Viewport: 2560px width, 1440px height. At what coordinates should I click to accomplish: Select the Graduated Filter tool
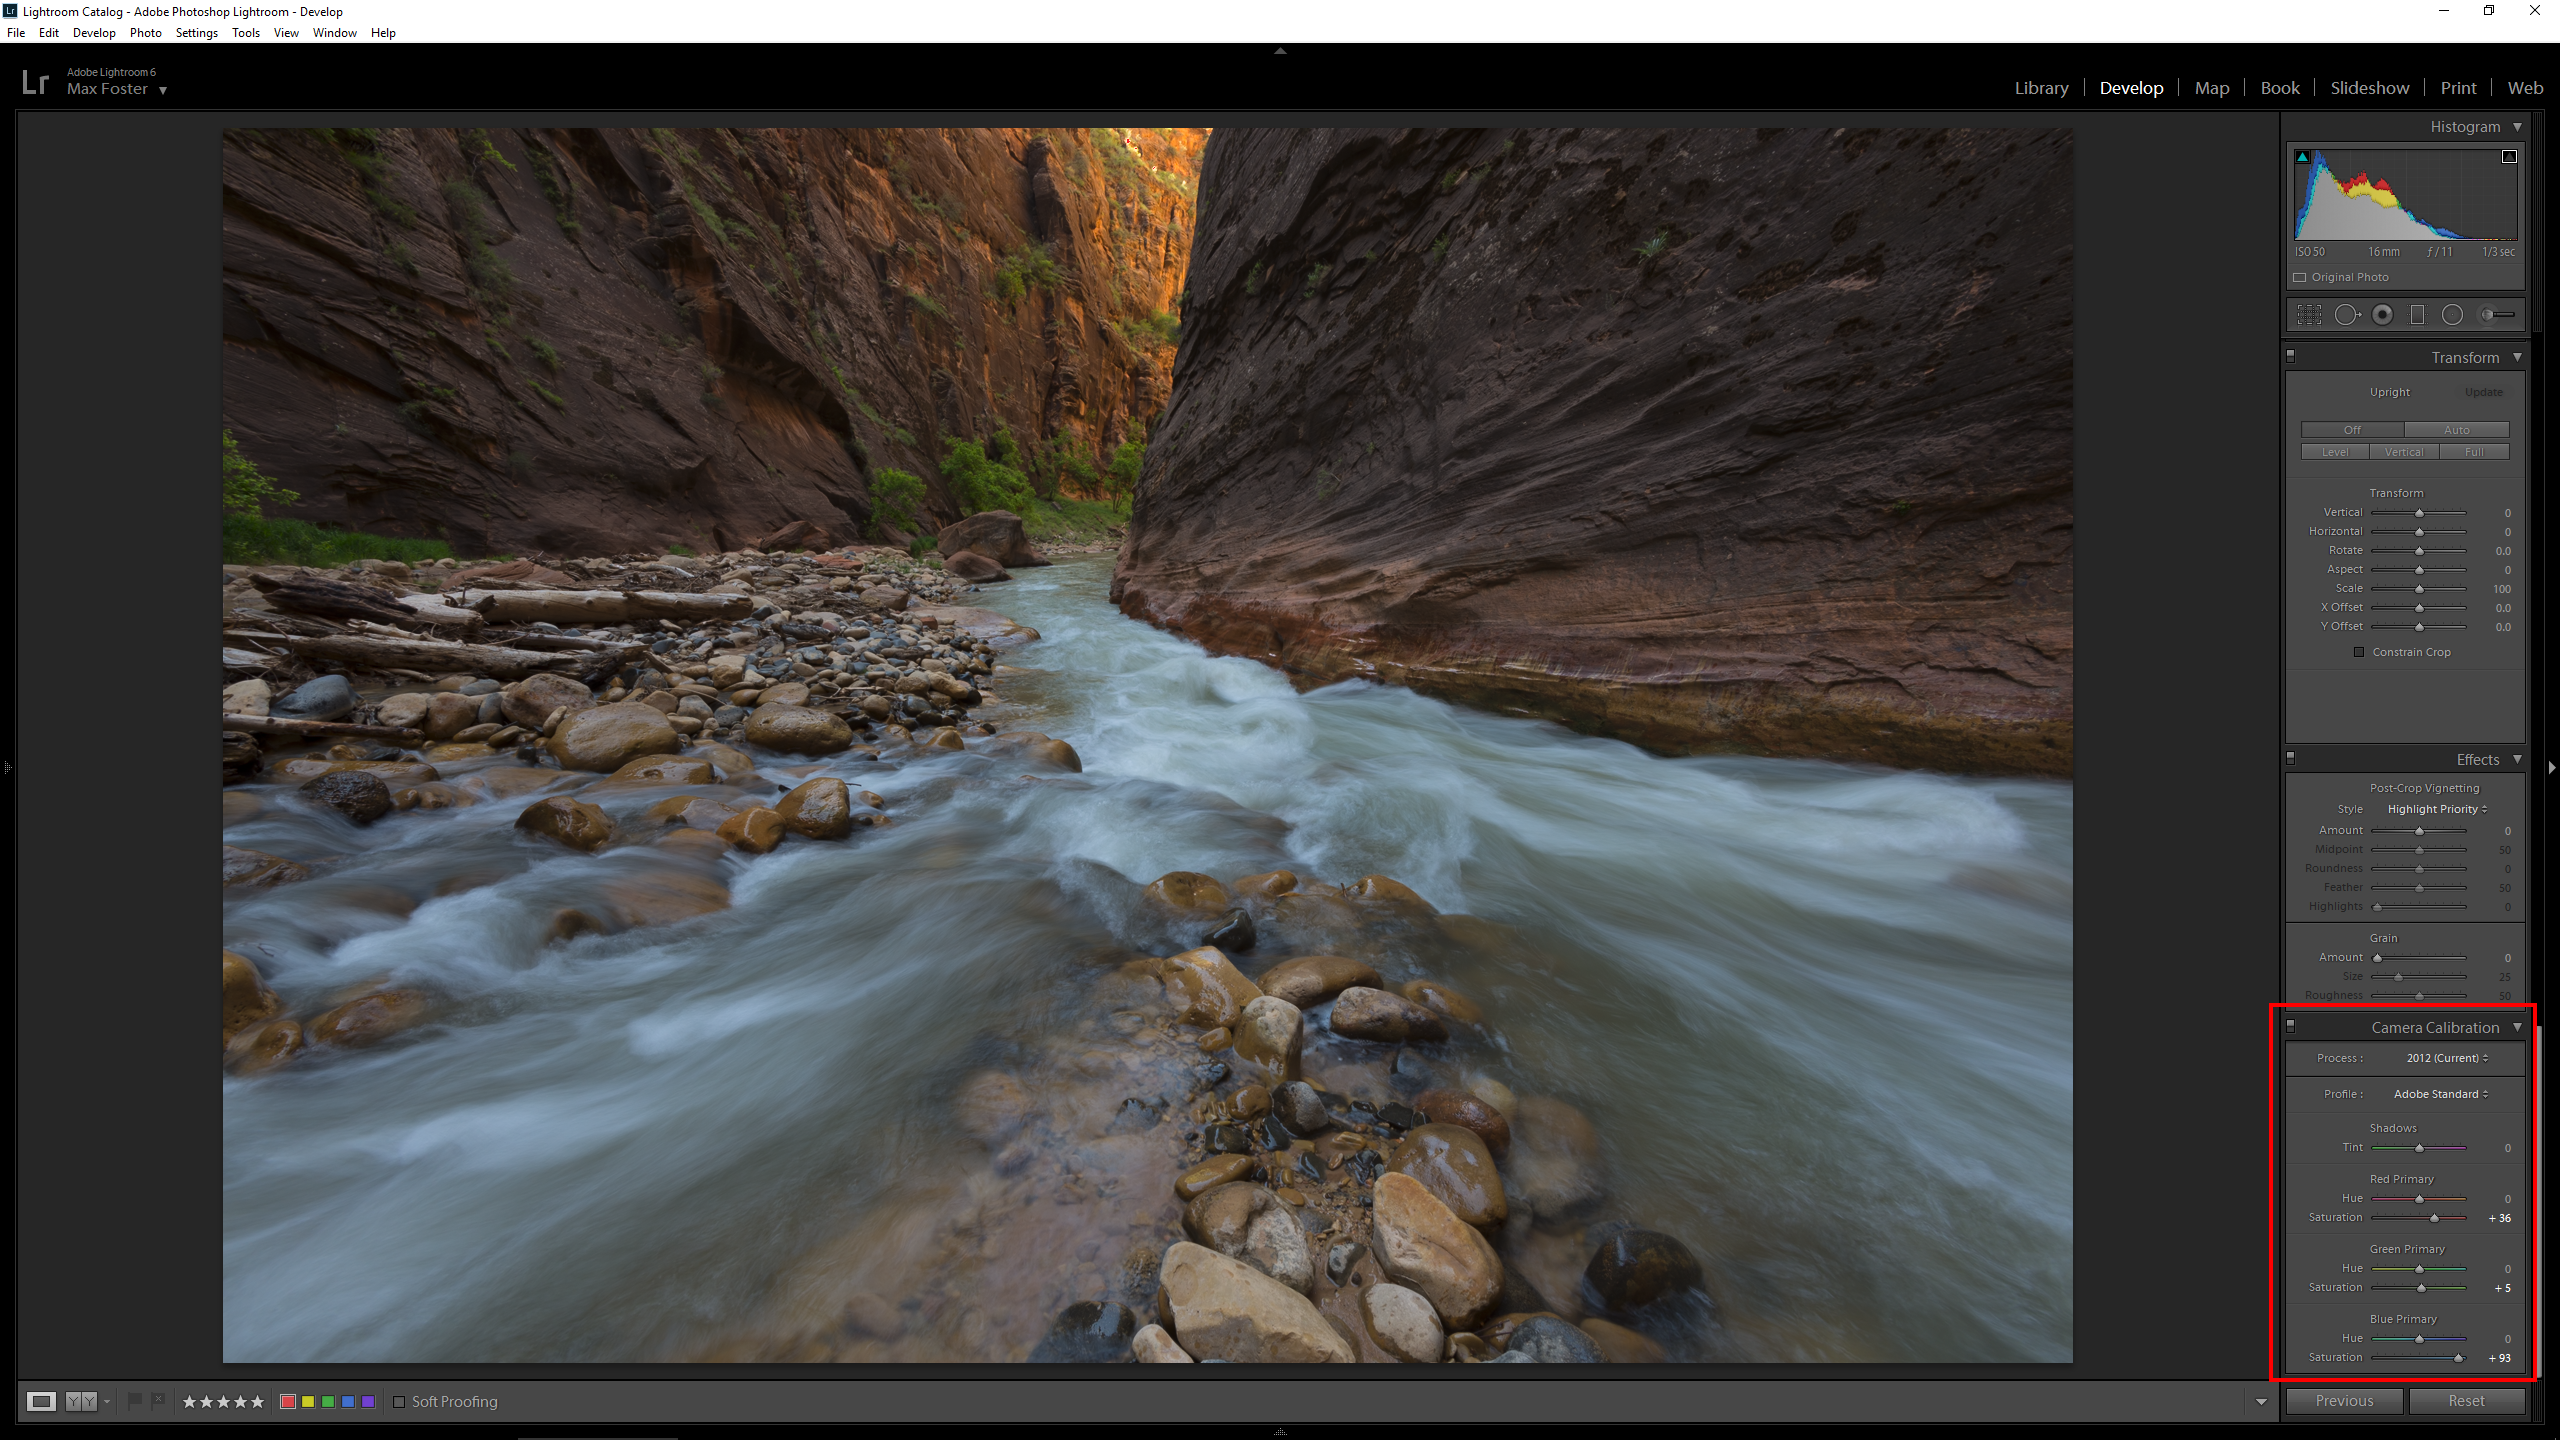click(2417, 315)
